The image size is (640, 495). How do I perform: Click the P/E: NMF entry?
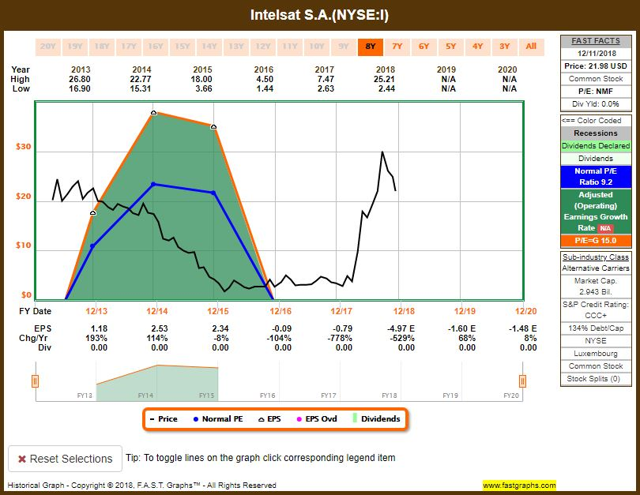coord(596,91)
